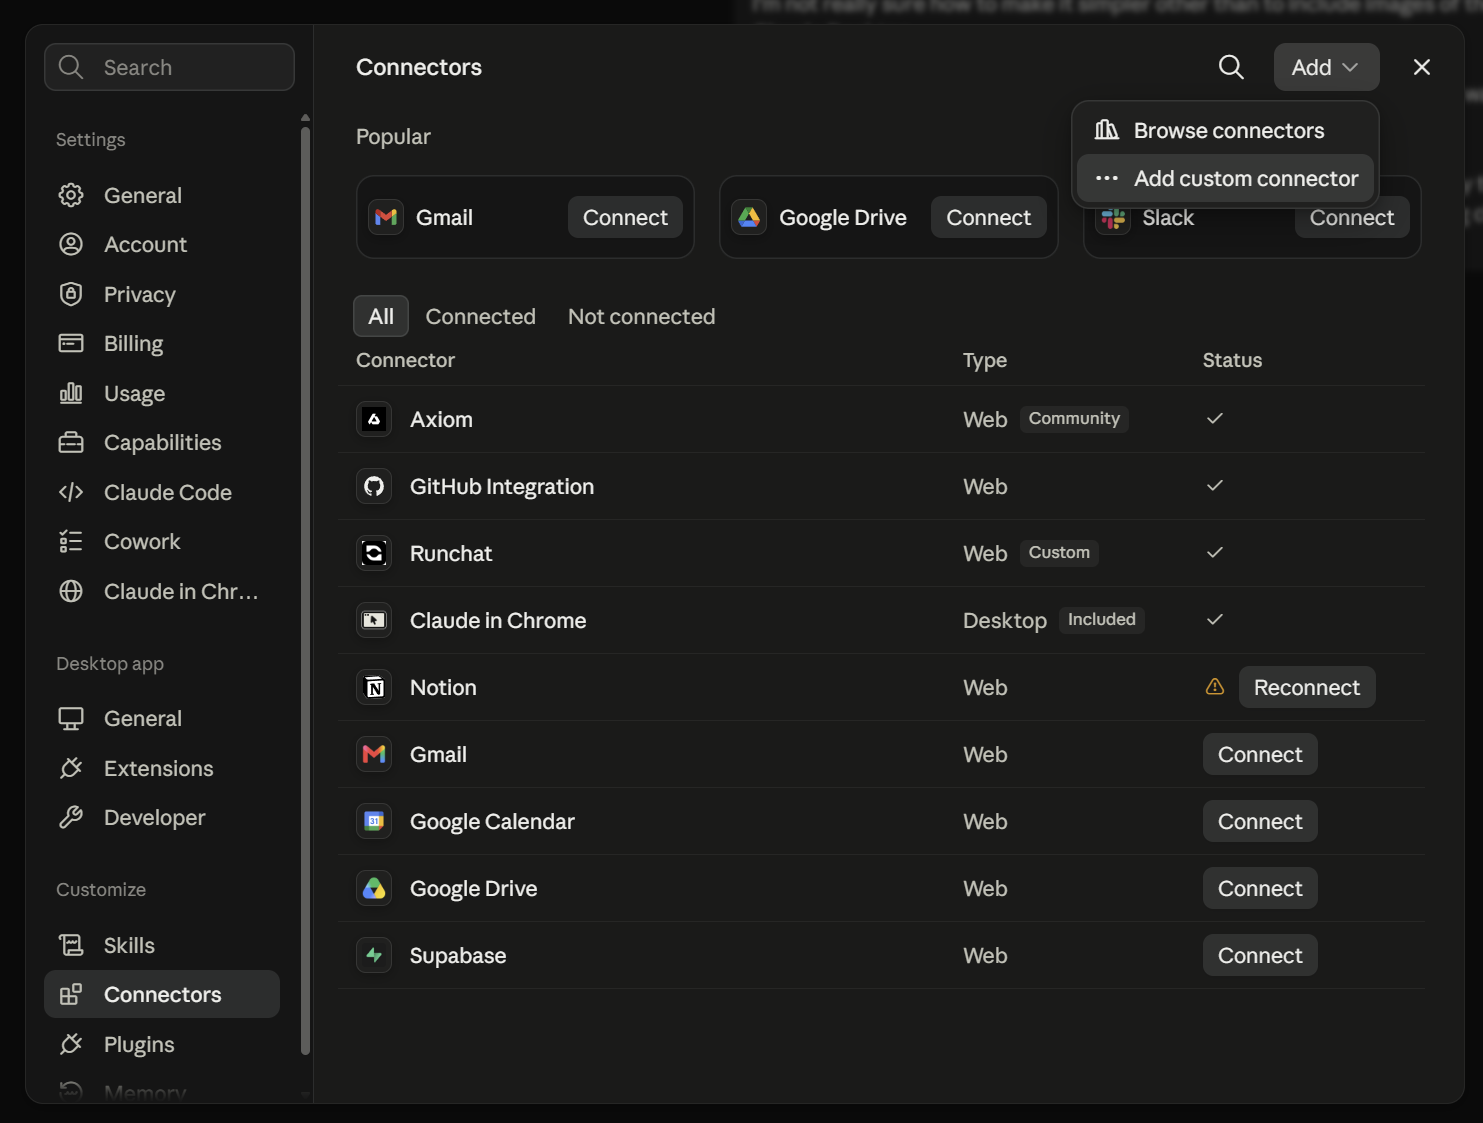Screen dimensions: 1483x1123
Task: Click the Supabase lightning icon
Action: click(x=374, y=955)
